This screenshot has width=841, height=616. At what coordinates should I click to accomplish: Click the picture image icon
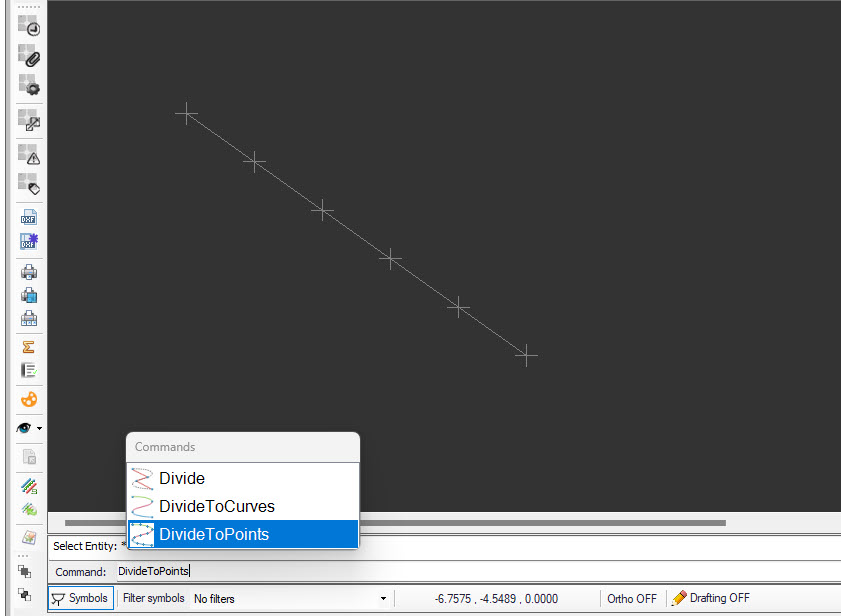tap(29, 537)
